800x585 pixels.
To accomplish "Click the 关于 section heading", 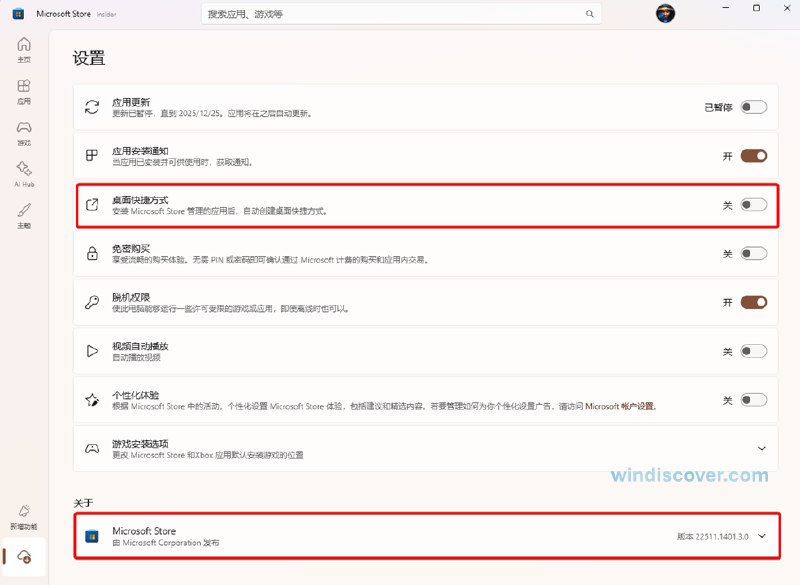I will point(83,503).
